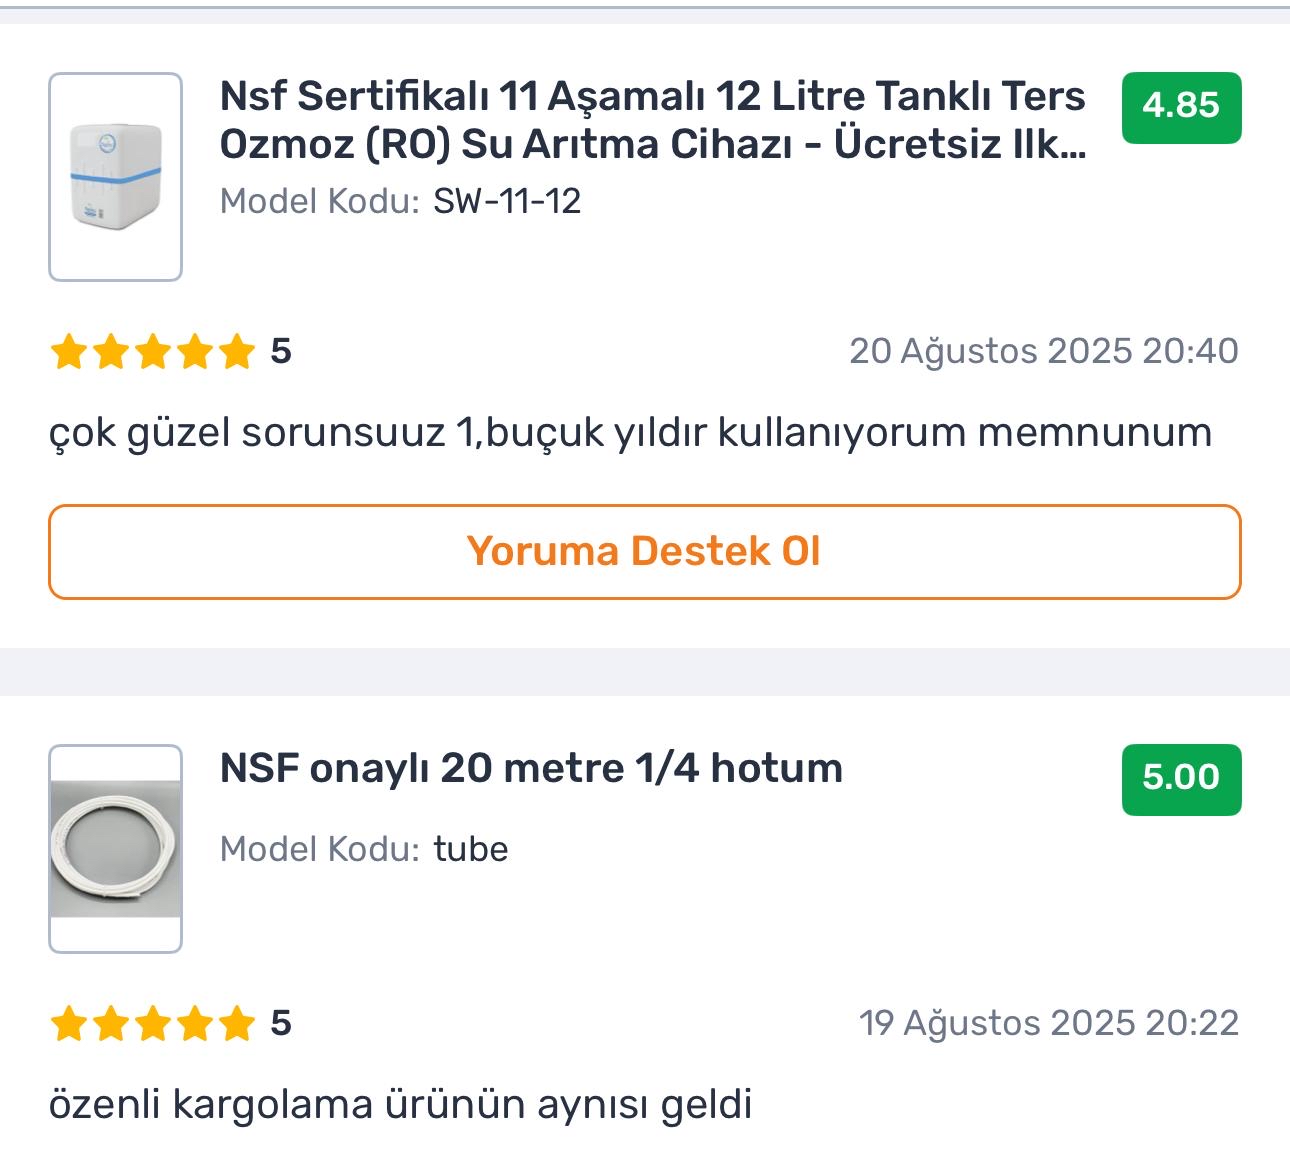The width and height of the screenshot is (1290, 1175).
Task: Click the review date "19 Ağustos 2025 20:22"
Action: tap(1049, 1023)
